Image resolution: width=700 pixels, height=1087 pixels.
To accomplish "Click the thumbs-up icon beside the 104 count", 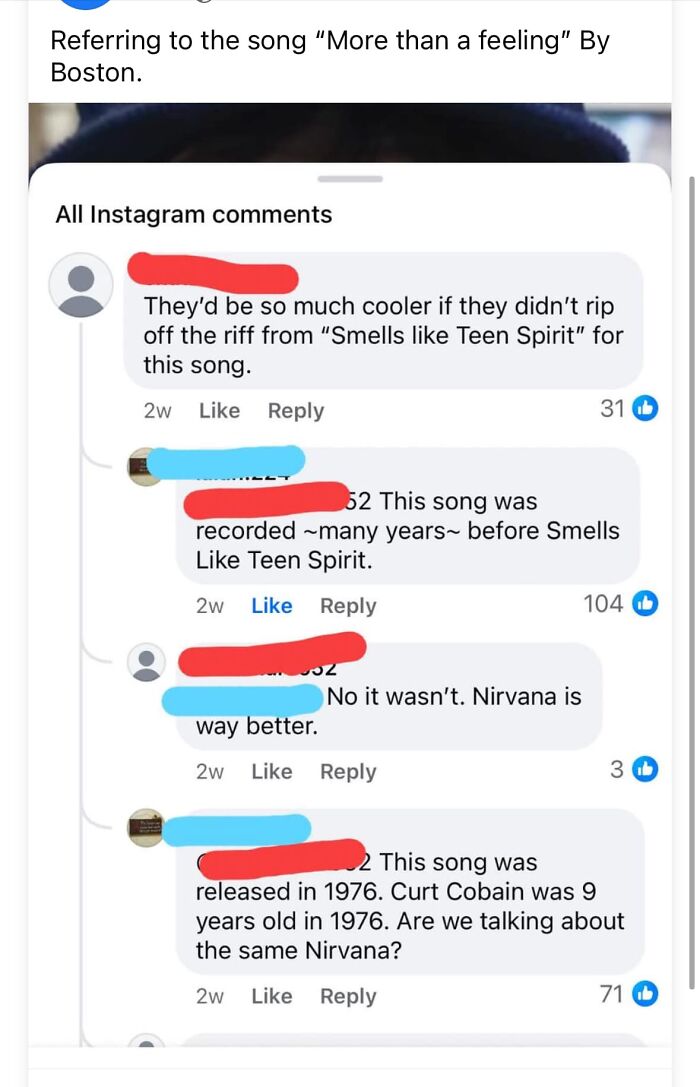I will click(x=645, y=605).
